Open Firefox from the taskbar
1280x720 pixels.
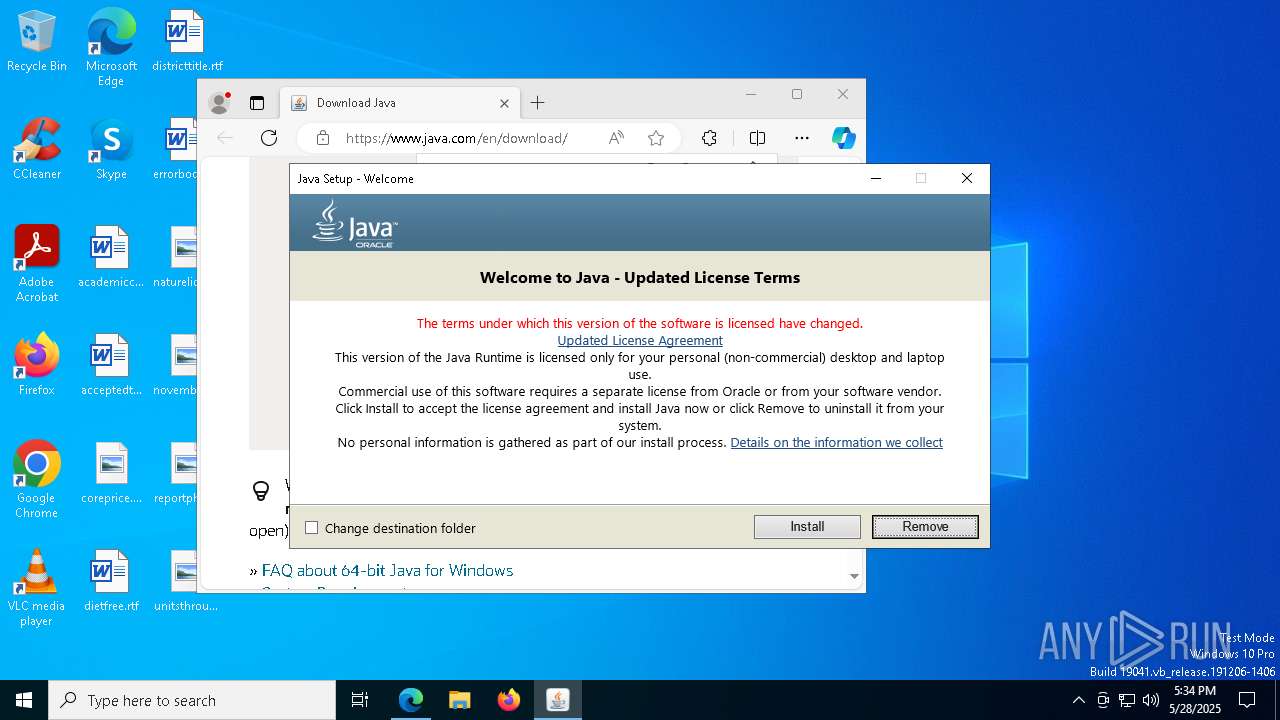pos(509,700)
